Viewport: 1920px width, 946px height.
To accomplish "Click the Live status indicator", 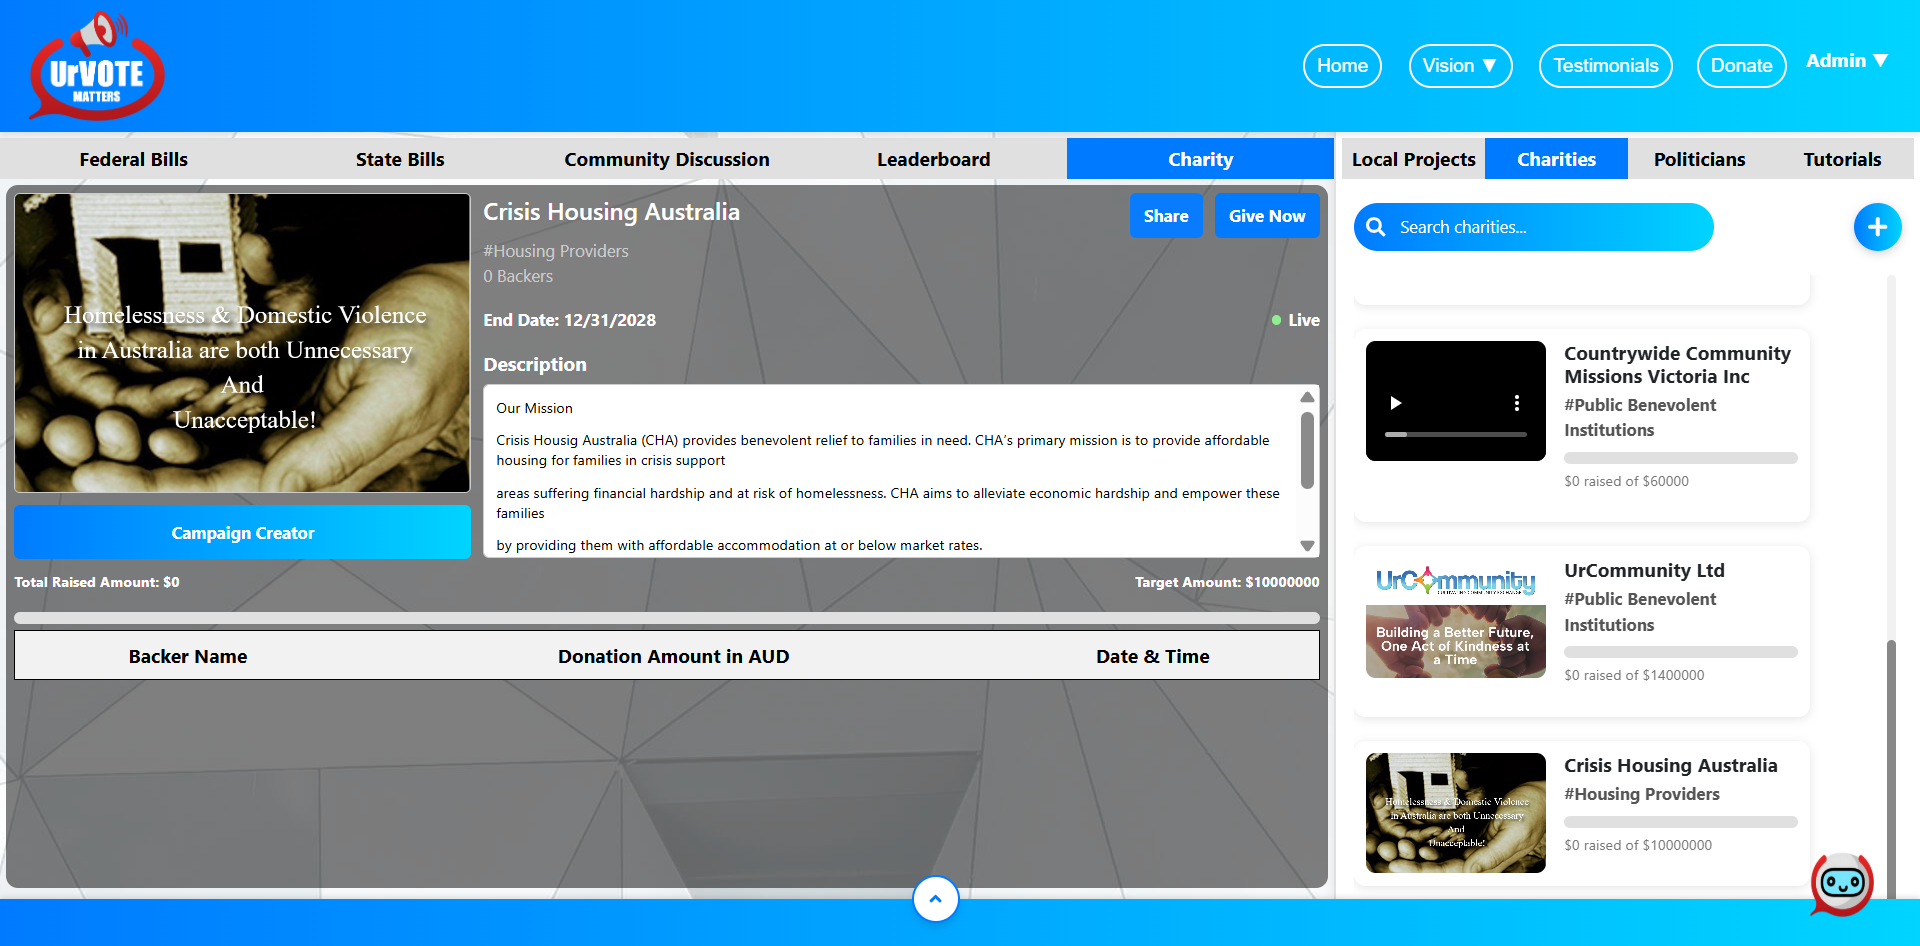I will point(1295,320).
